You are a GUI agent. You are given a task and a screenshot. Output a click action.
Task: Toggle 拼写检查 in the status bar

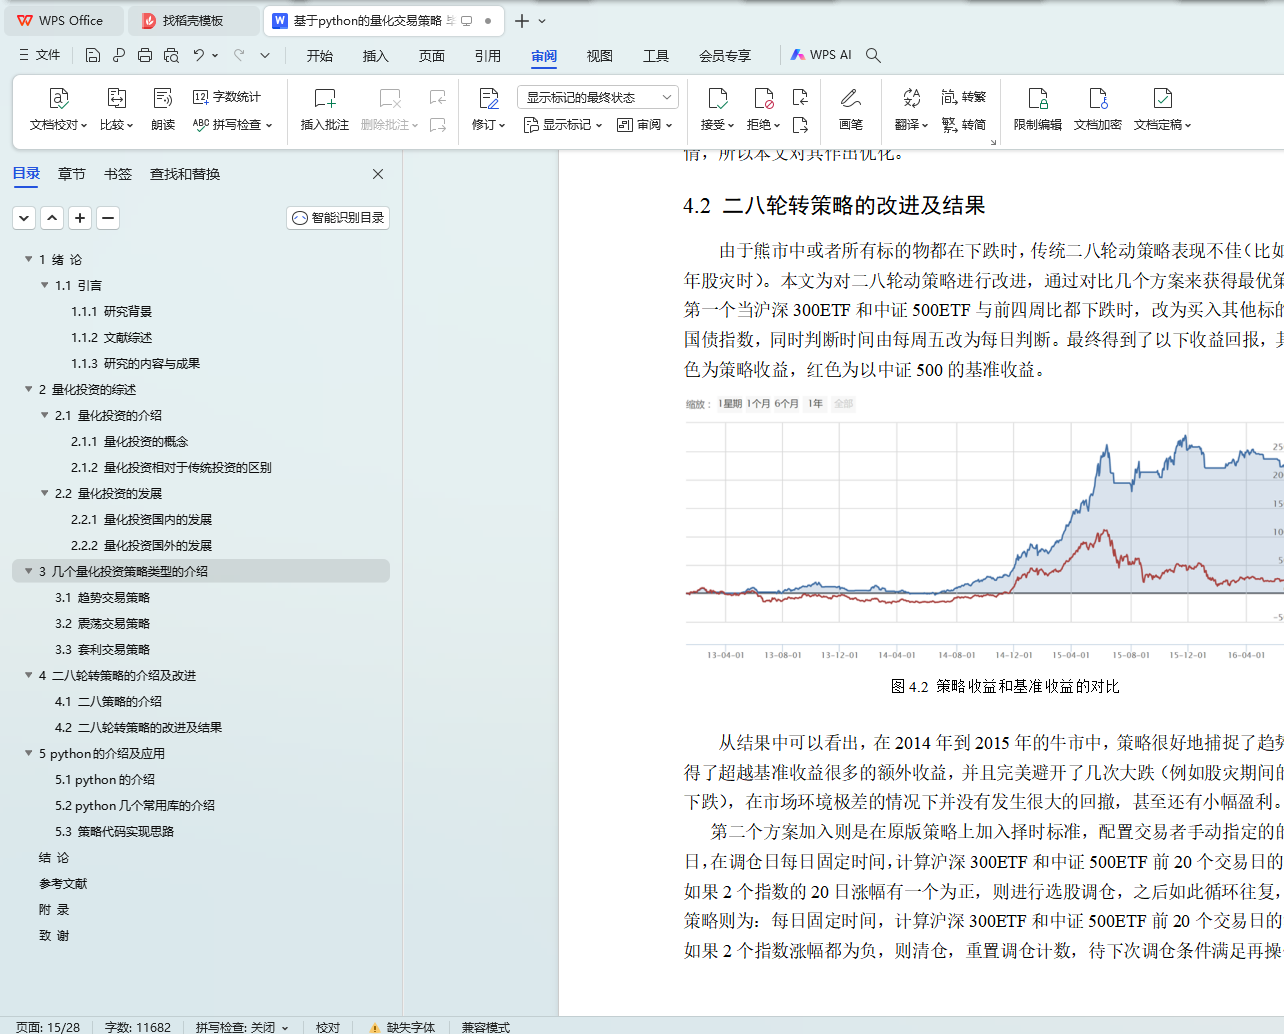[x=241, y=1027]
